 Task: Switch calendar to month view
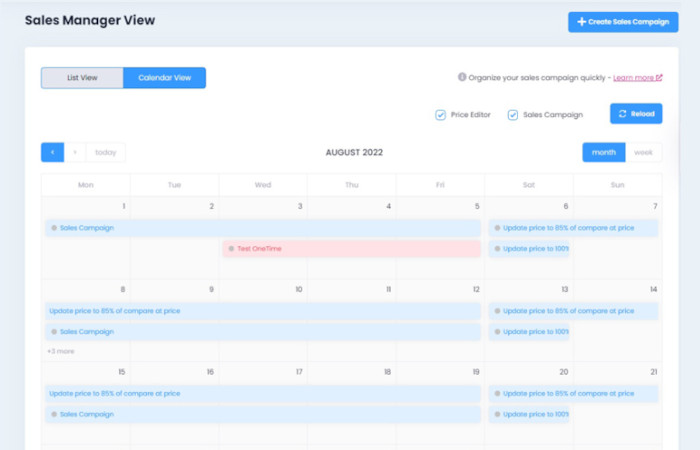[604, 152]
